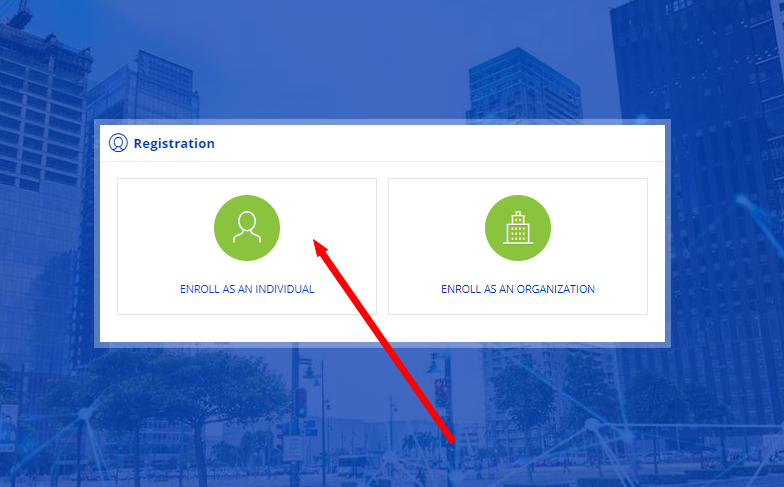This screenshot has width=784, height=487.
Task: Click the building at the top center of the background
Action: pos(520,85)
